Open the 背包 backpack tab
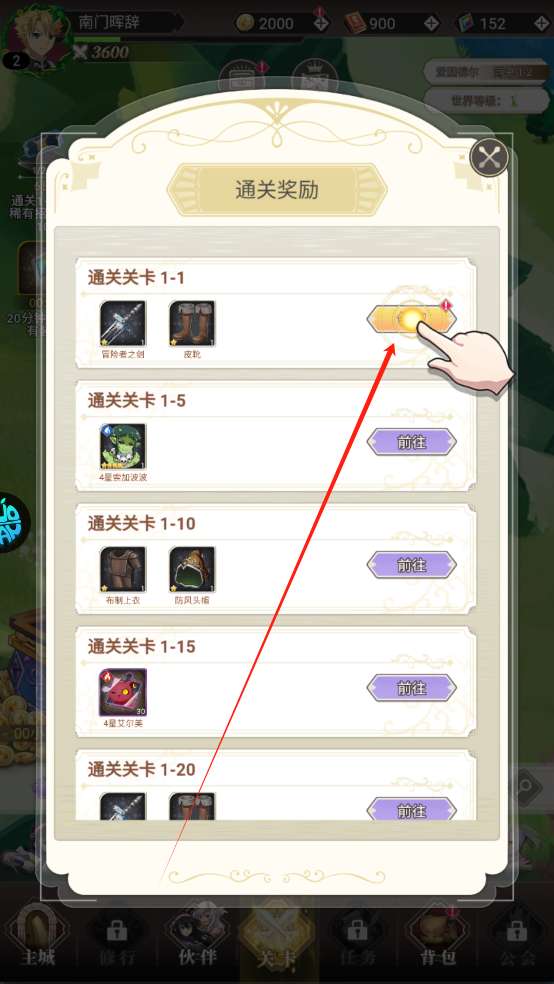This screenshot has height=984, width=554. click(436, 943)
